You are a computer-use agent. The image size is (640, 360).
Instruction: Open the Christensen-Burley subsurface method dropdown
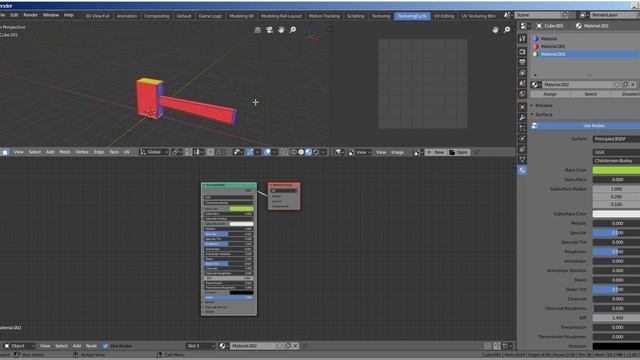click(x=616, y=161)
